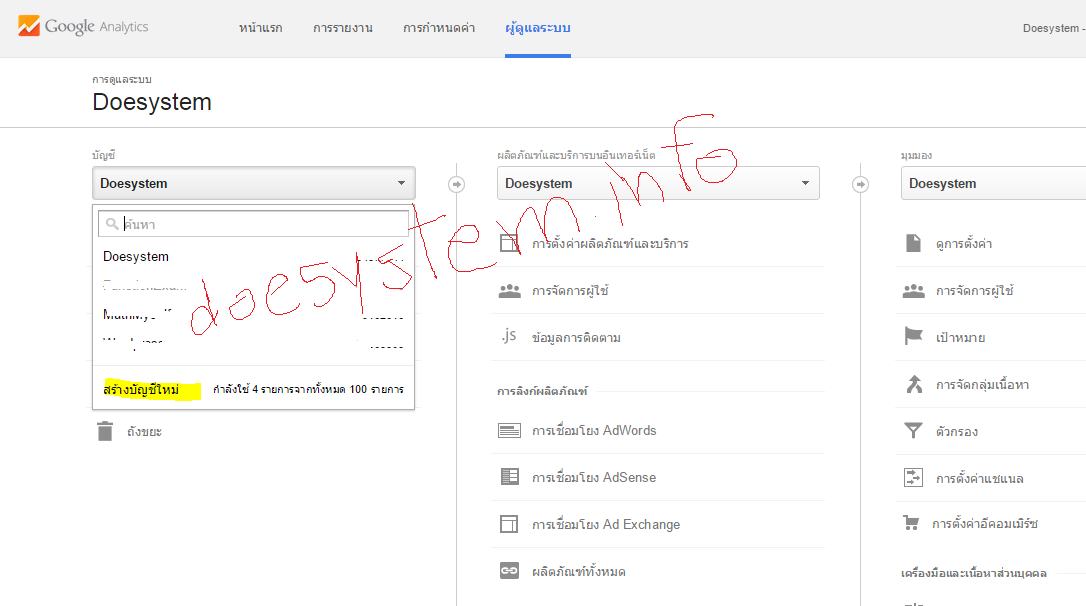
Task: Click the property settings window icon
Action: [x=509, y=243]
